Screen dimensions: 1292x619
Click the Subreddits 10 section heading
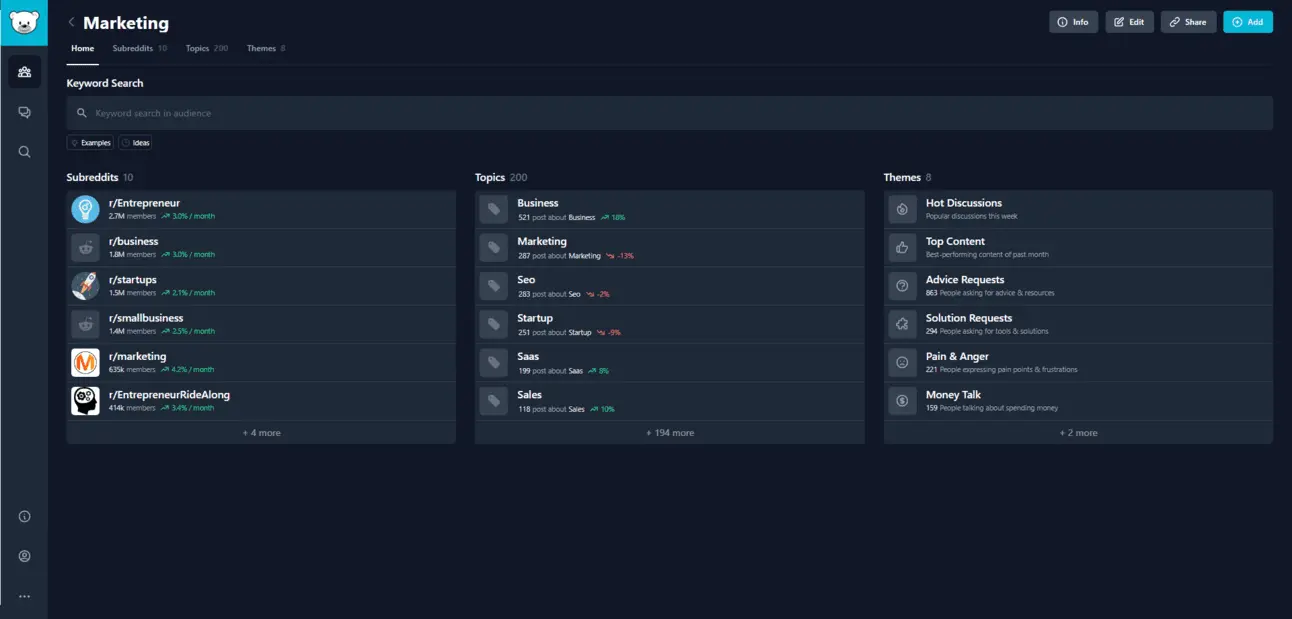[x=100, y=177]
